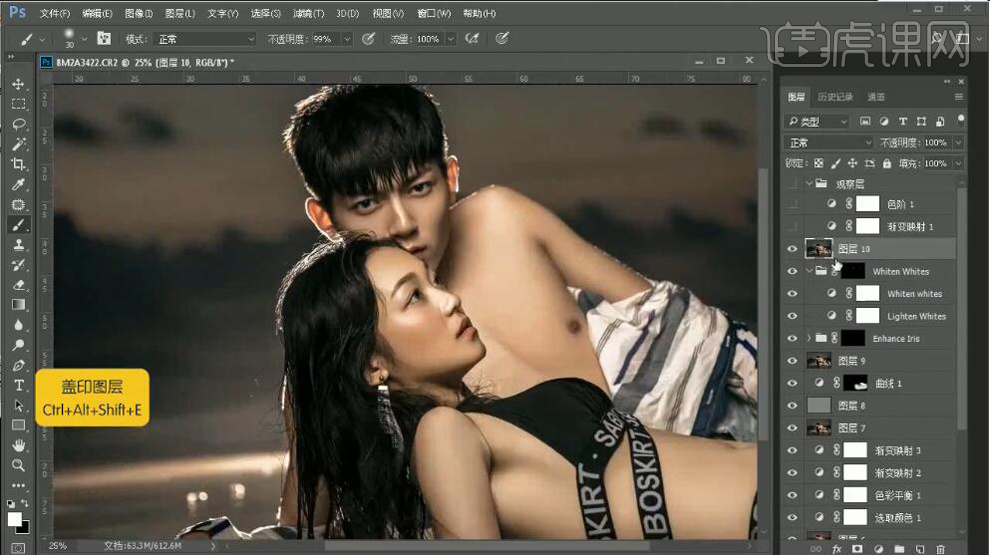Select the Clone Stamp tool
The height and width of the screenshot is (555, 990).
[18, 245]
